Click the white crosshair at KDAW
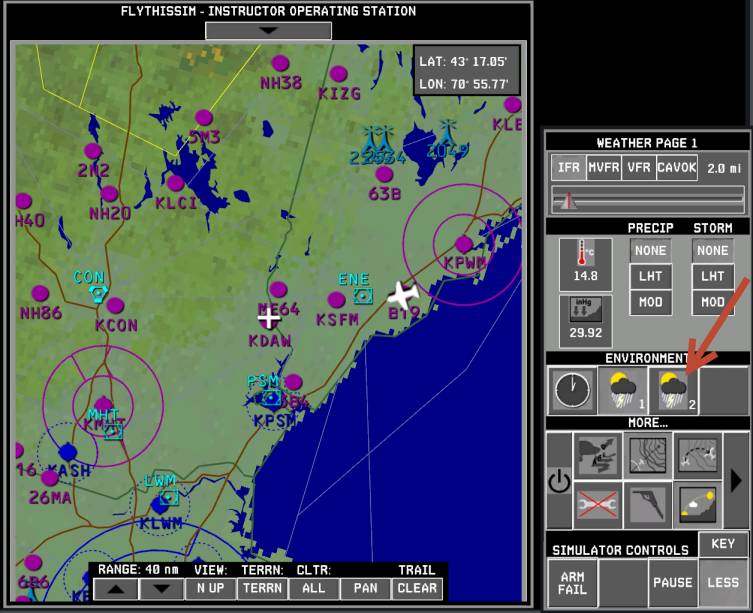 click(x=268, y=318)
